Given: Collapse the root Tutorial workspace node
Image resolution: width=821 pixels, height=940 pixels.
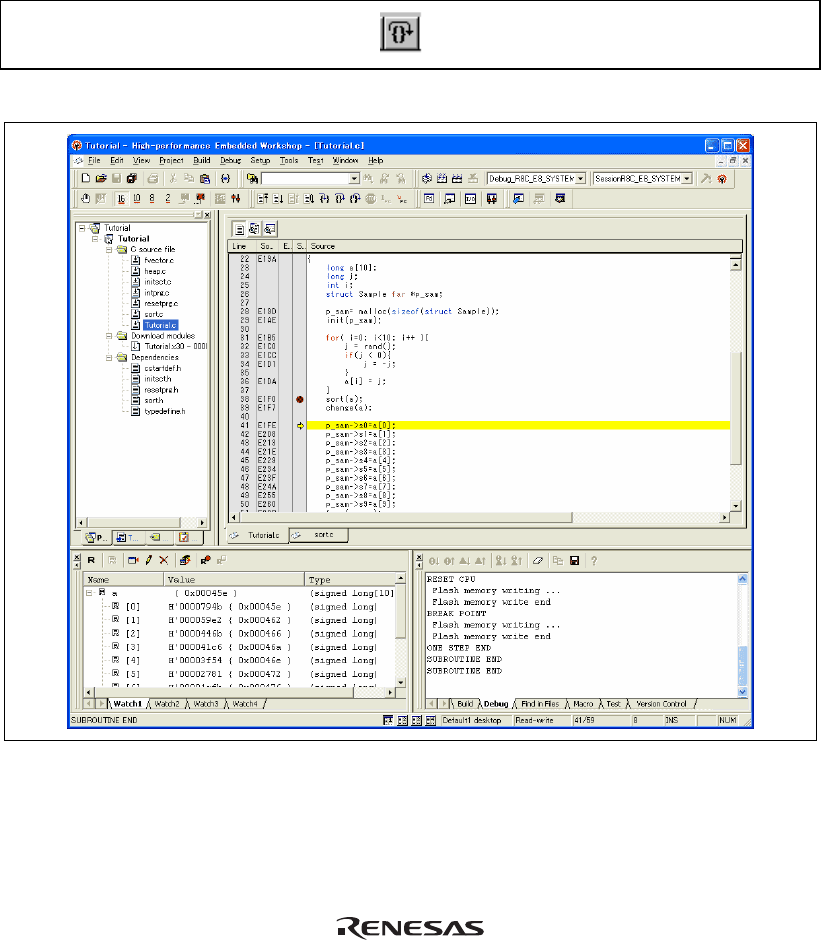Looking at the screenshot, I should pyautogui.click(x=82, y=228).
